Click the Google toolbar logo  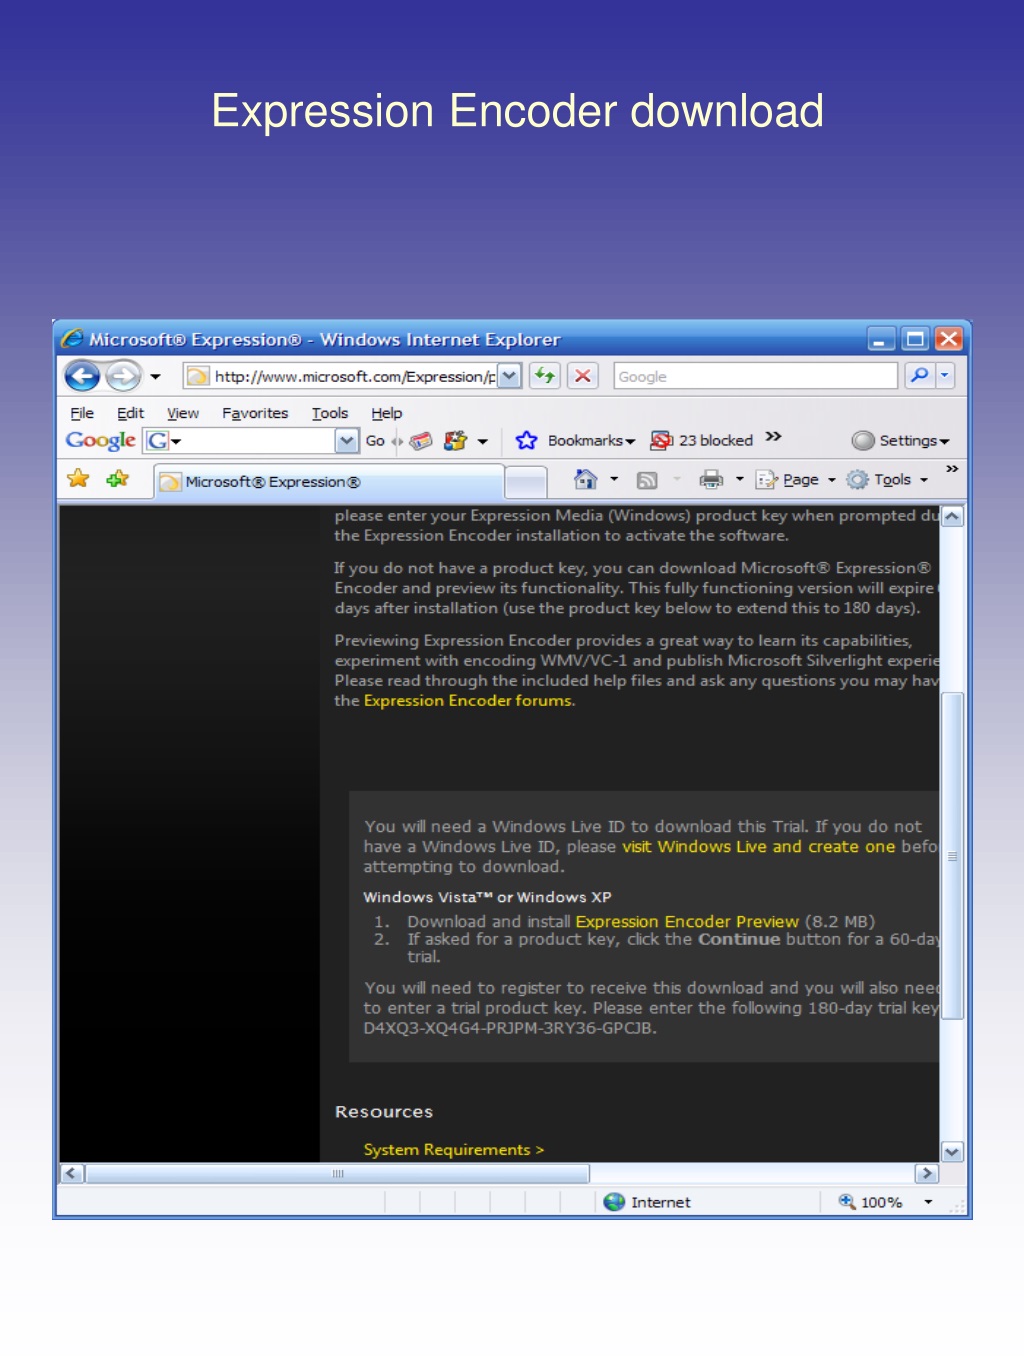100,441
